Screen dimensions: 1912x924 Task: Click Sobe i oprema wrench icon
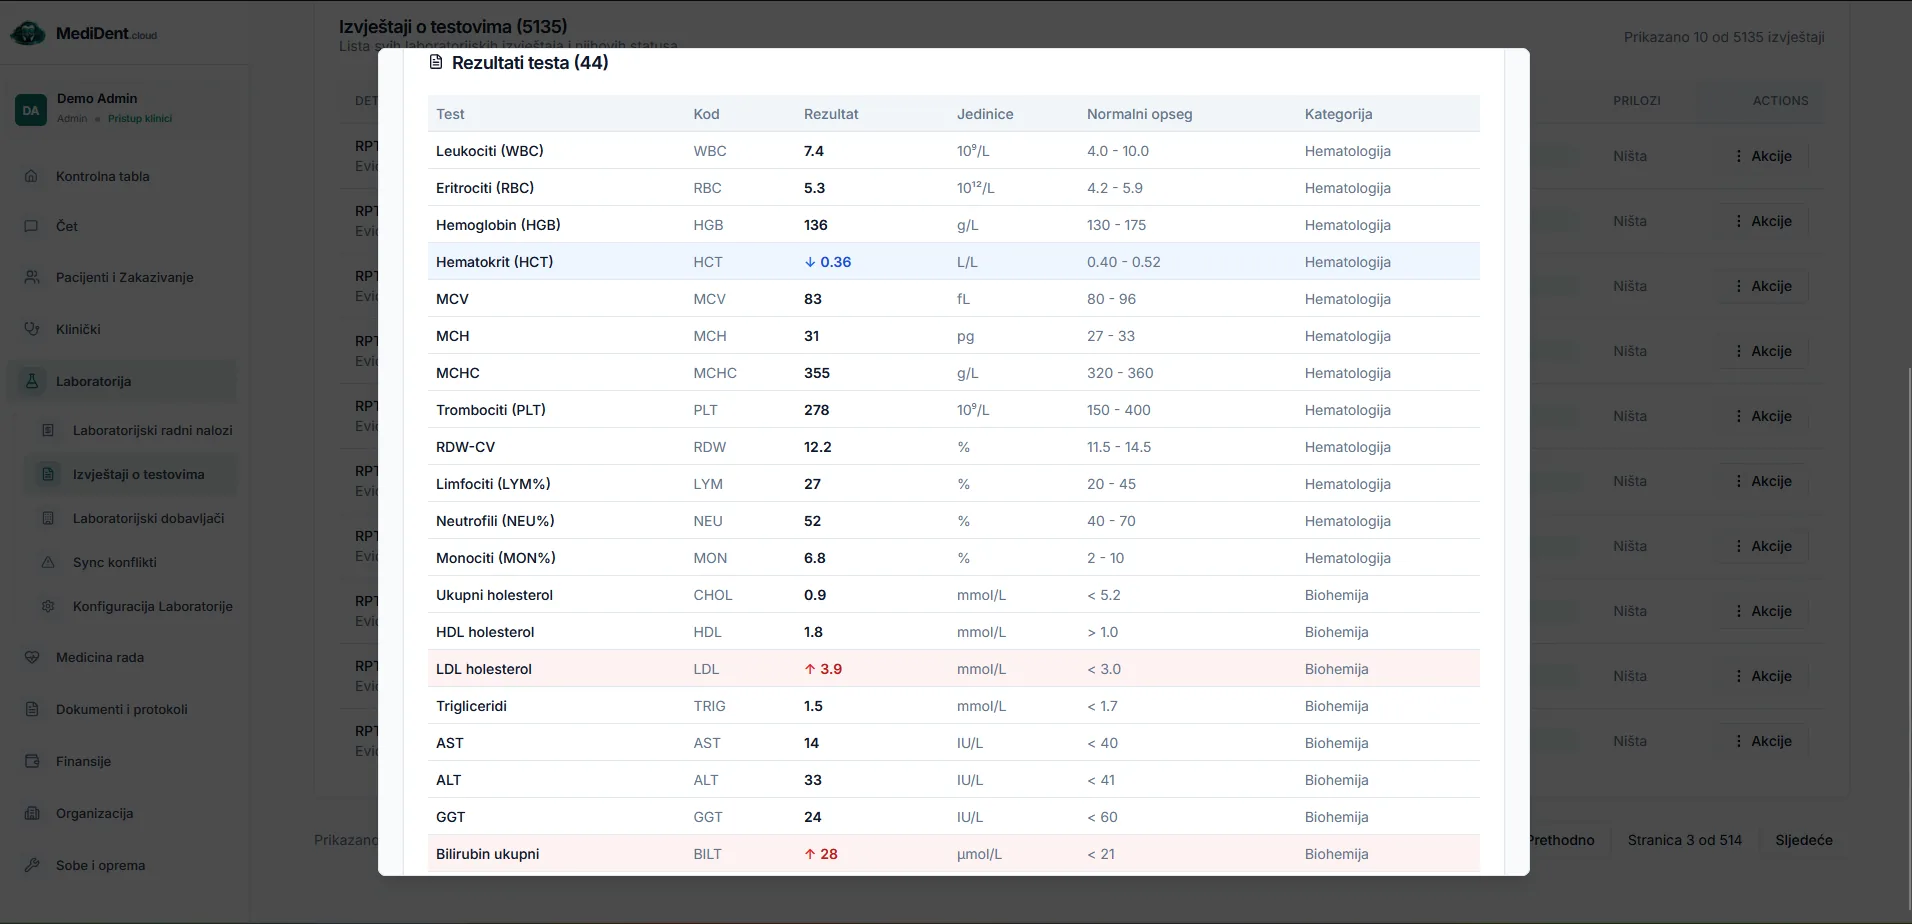pyautogui.click(x=32, y=865)
